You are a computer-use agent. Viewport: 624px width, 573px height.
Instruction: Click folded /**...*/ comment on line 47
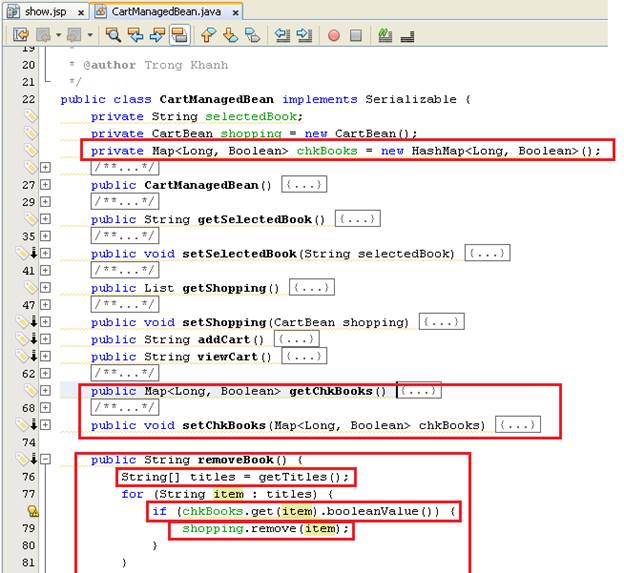(125, 304)
